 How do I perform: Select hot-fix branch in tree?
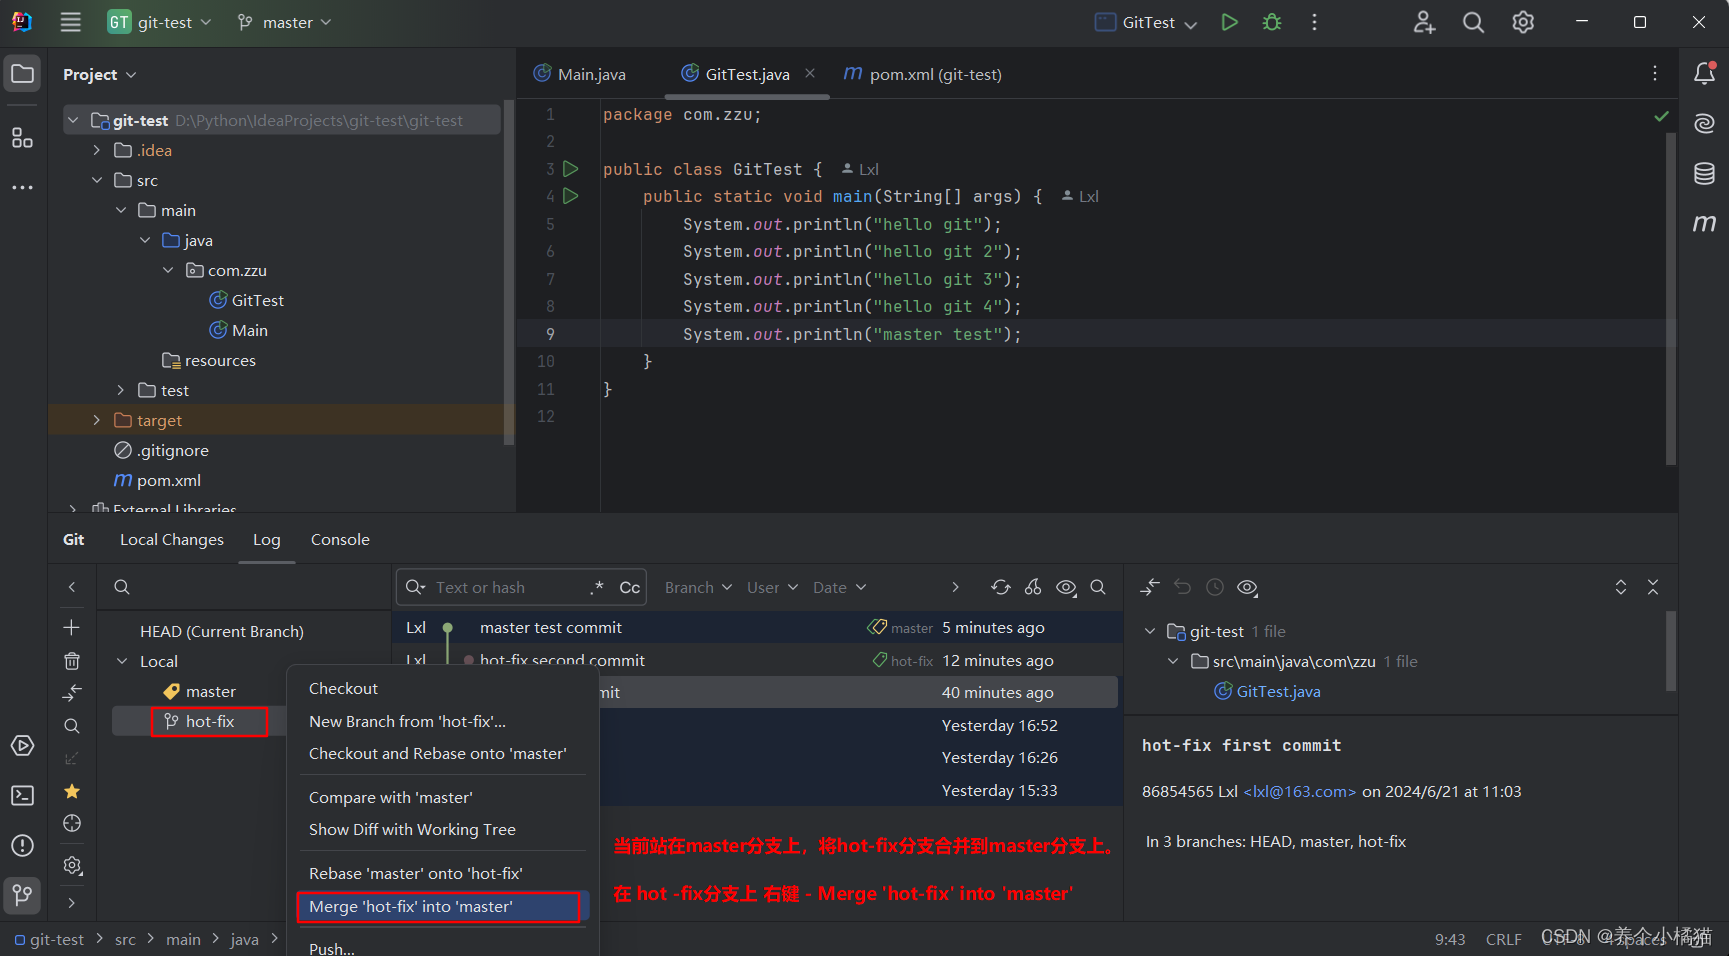209,722
